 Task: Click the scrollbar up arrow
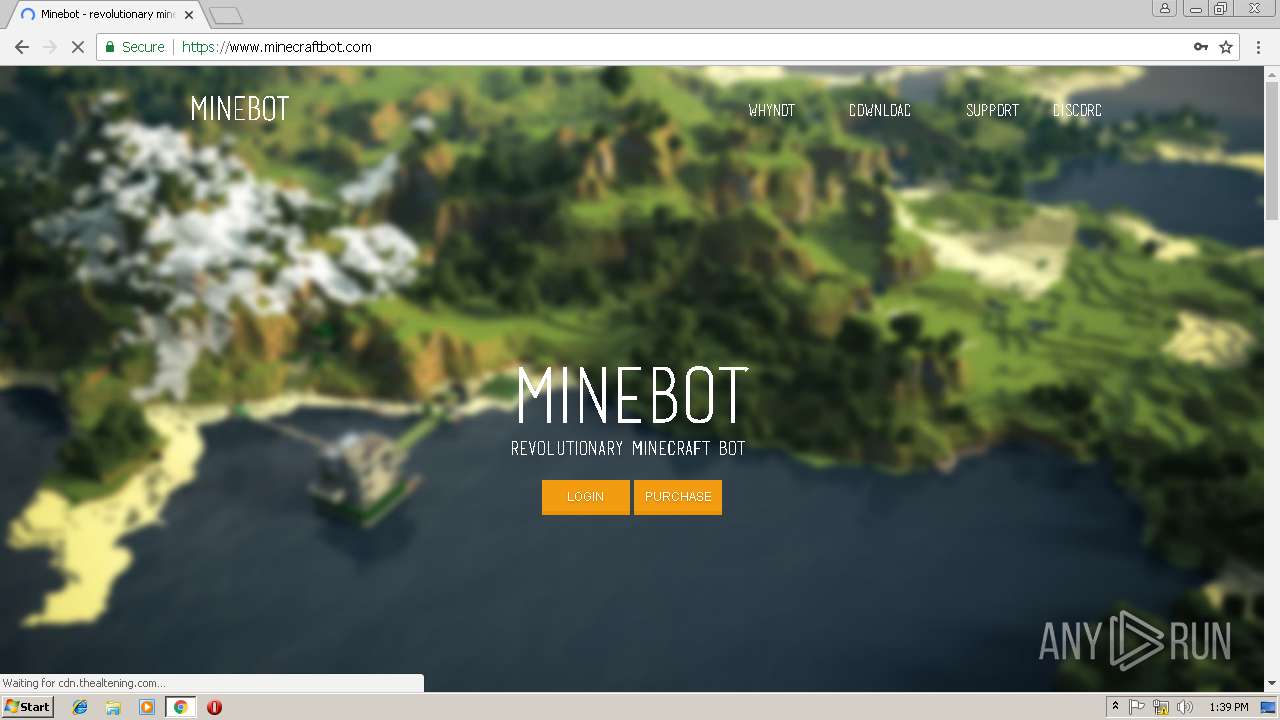point(1272,72)
